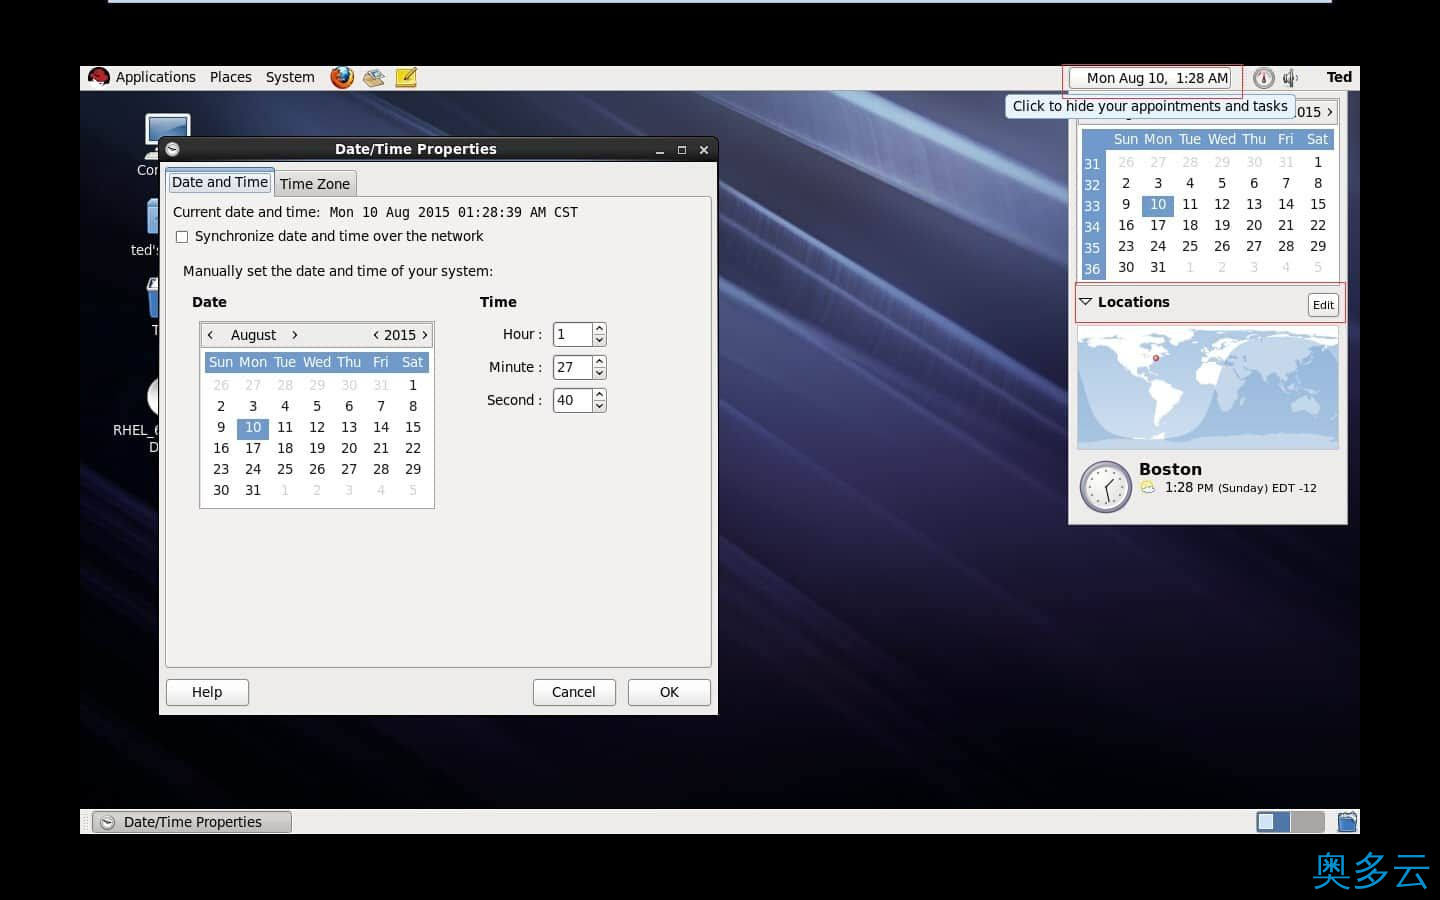Click the Date/Time Properties window menu icon
The image size is (1440, 900).
point(172,149)
